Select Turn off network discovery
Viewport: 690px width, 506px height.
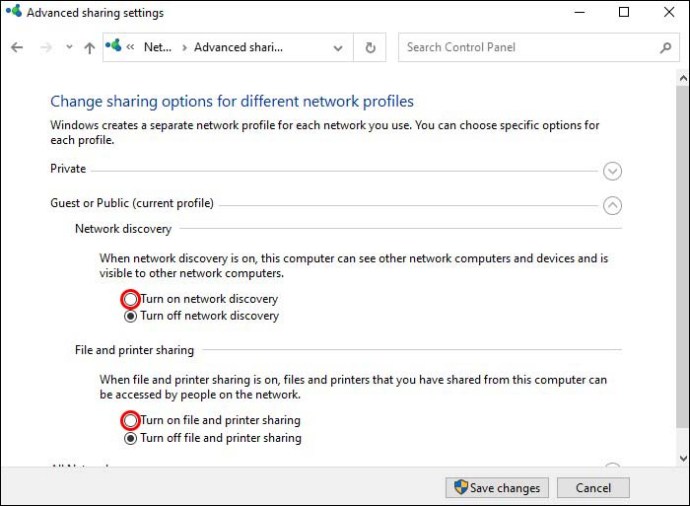tap(130, 316)
